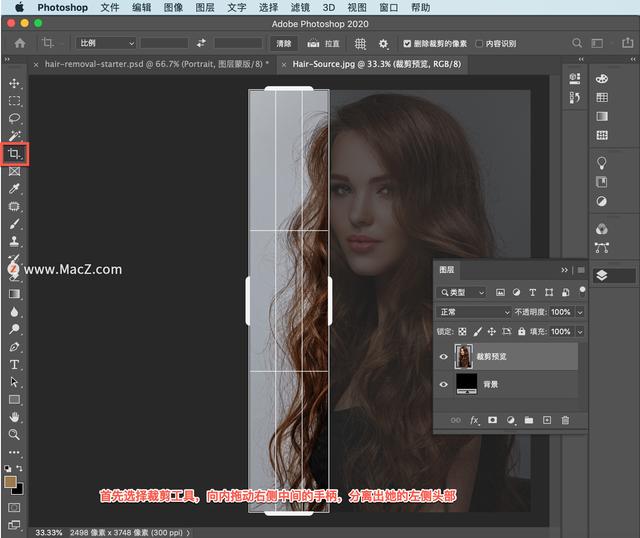
Task: Hide the 裁剪预览 layer
Action: tap(444, 356)
